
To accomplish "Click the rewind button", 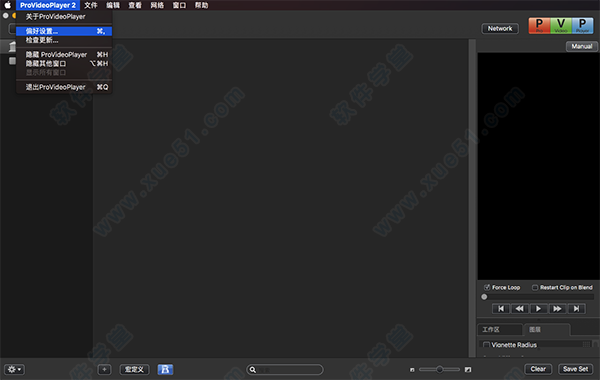I will click(520, 309).
